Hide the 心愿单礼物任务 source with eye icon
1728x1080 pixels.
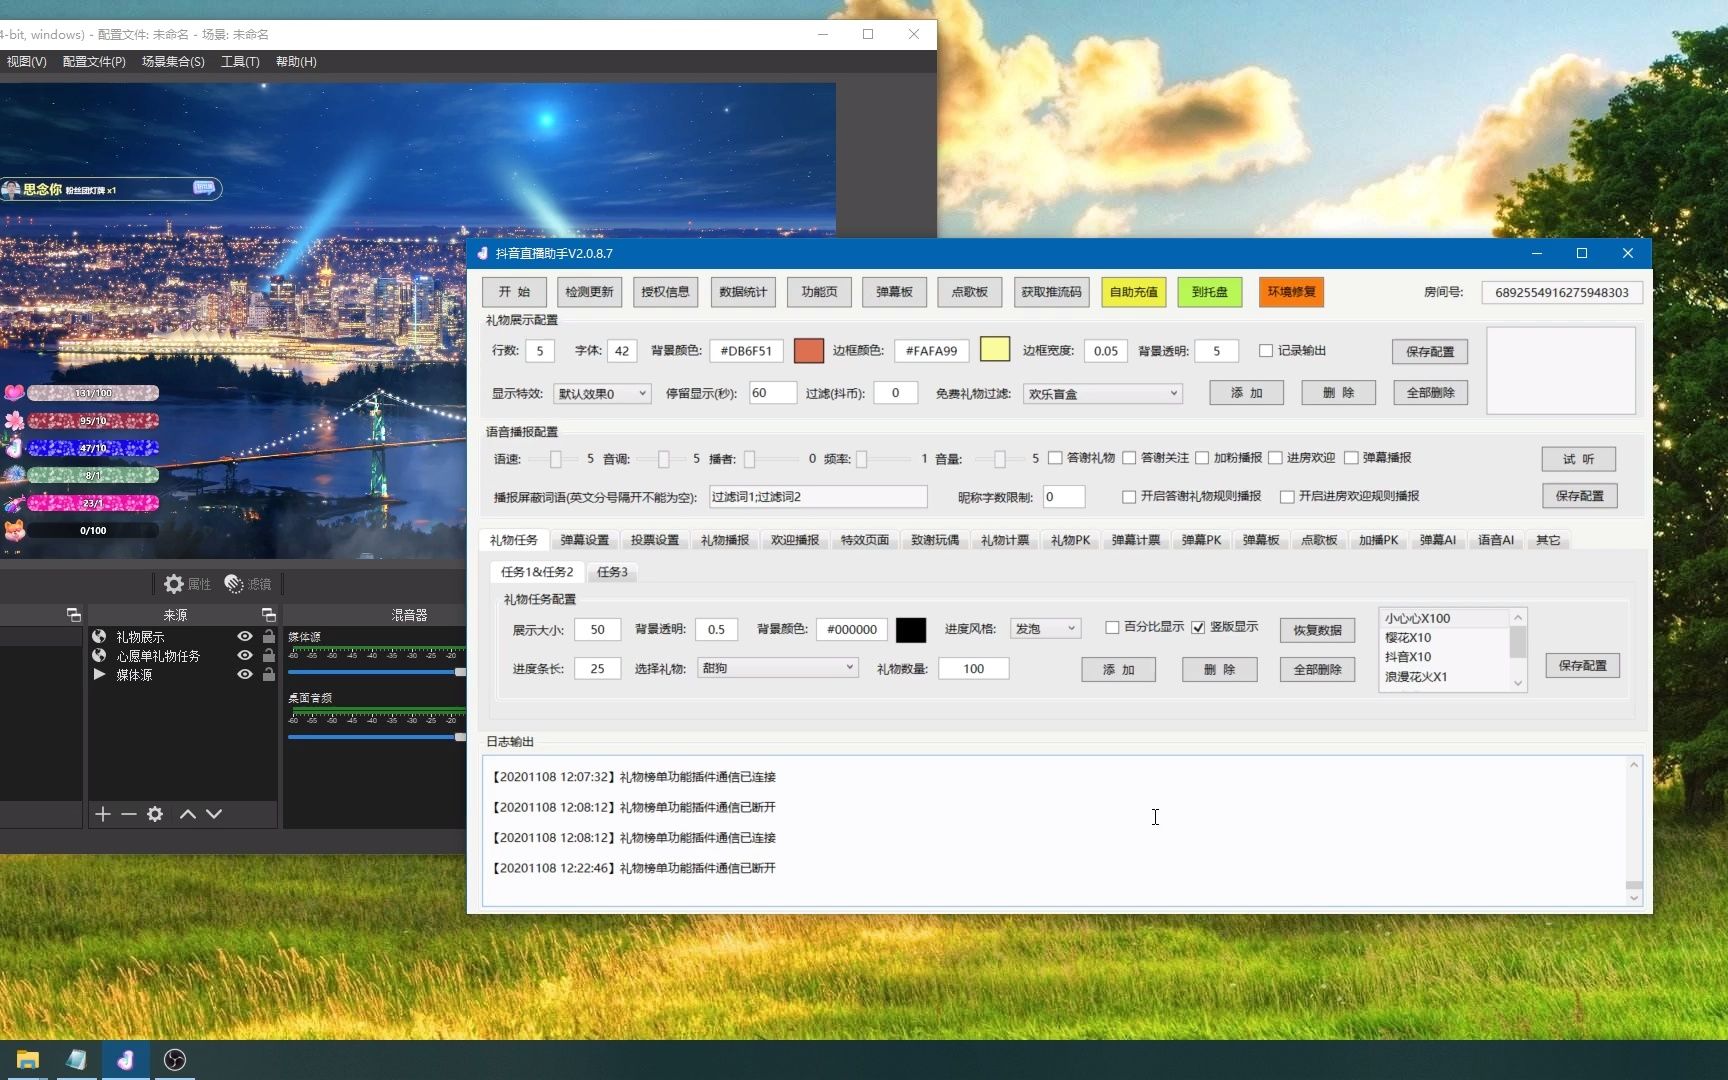(x=244, y=655)
